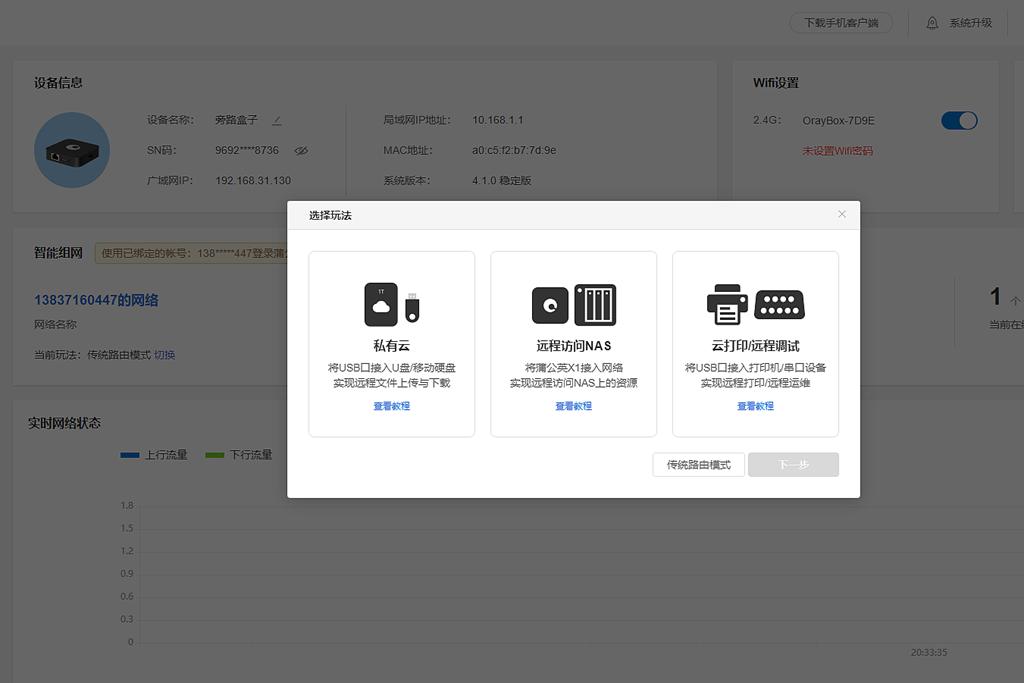Viewport: 1024px width, 683px height.
Task: Click 切换 next to 当前玩法
Action: click(x=165, y=354)
